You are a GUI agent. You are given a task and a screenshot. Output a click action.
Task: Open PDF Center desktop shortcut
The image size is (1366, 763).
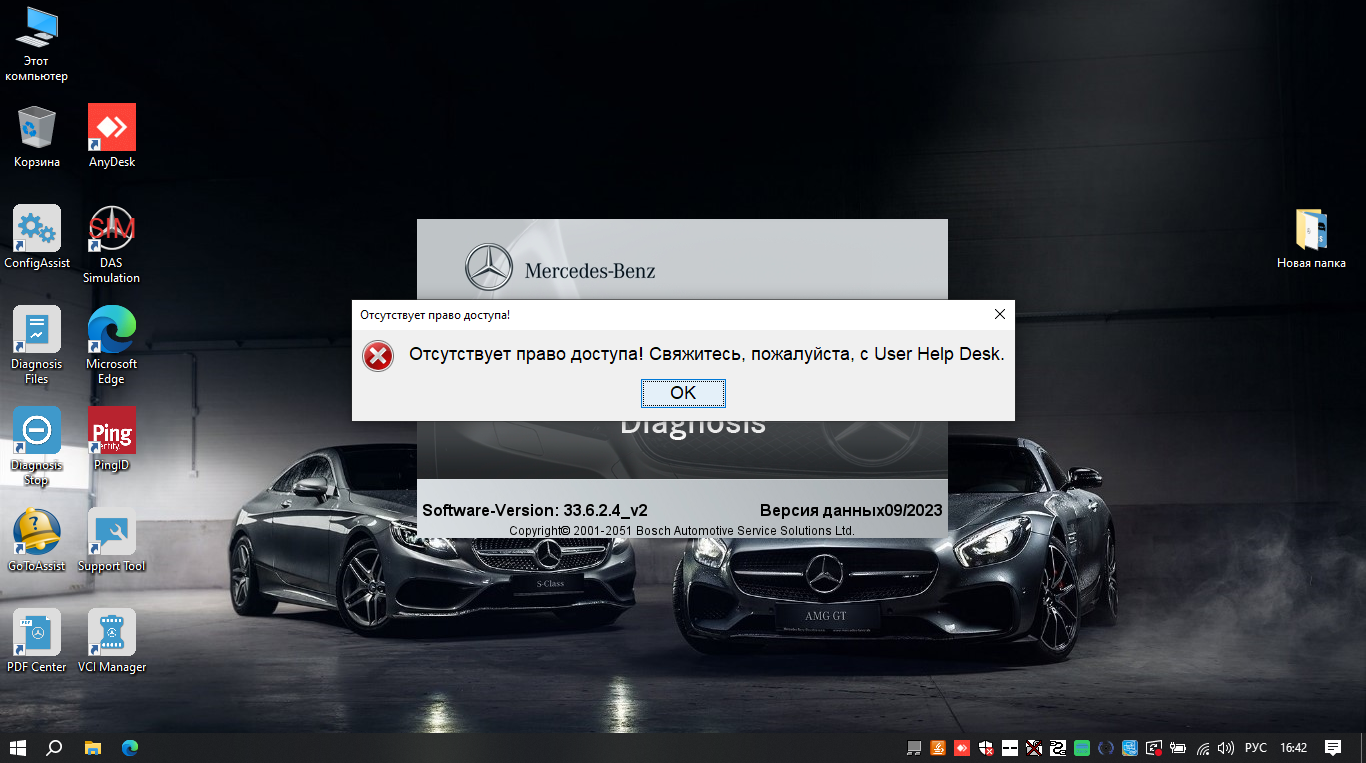(x=37, y=641)
